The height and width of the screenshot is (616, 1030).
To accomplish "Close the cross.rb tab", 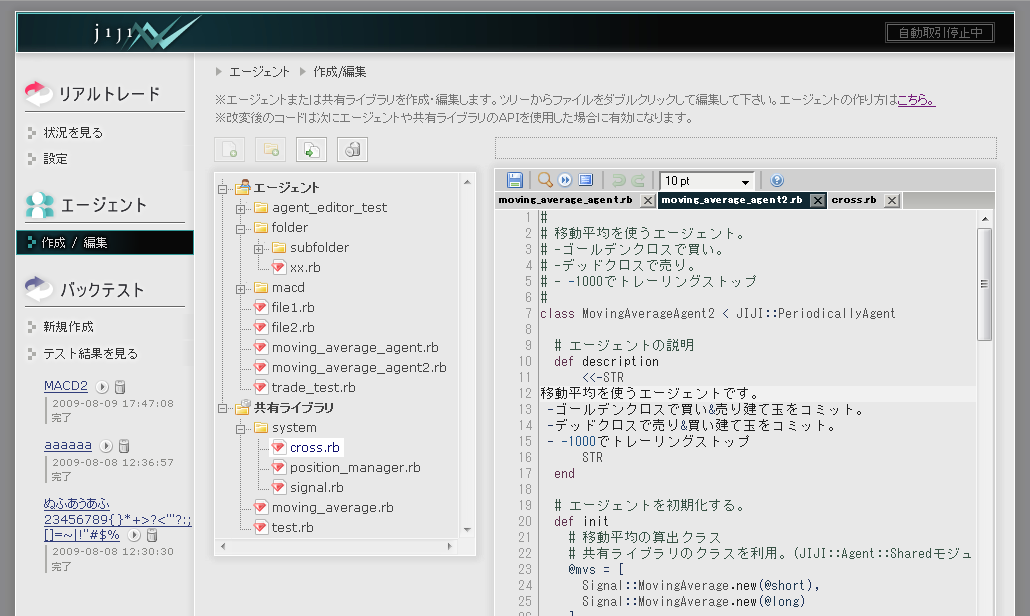I will point(891,200).
